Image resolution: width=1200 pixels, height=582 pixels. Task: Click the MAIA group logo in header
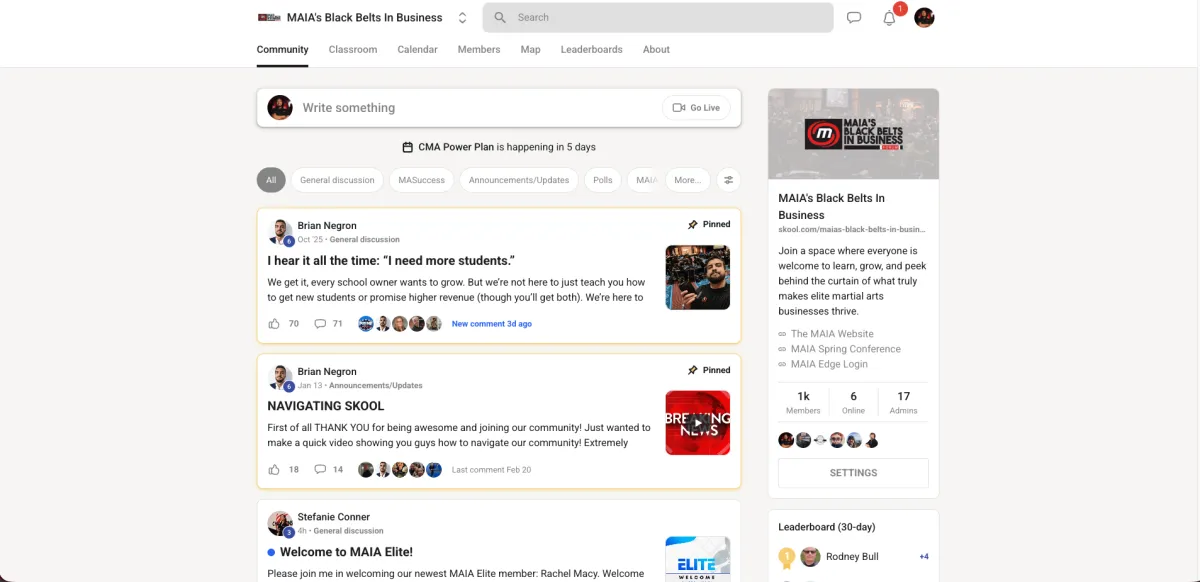click(268, 18)
